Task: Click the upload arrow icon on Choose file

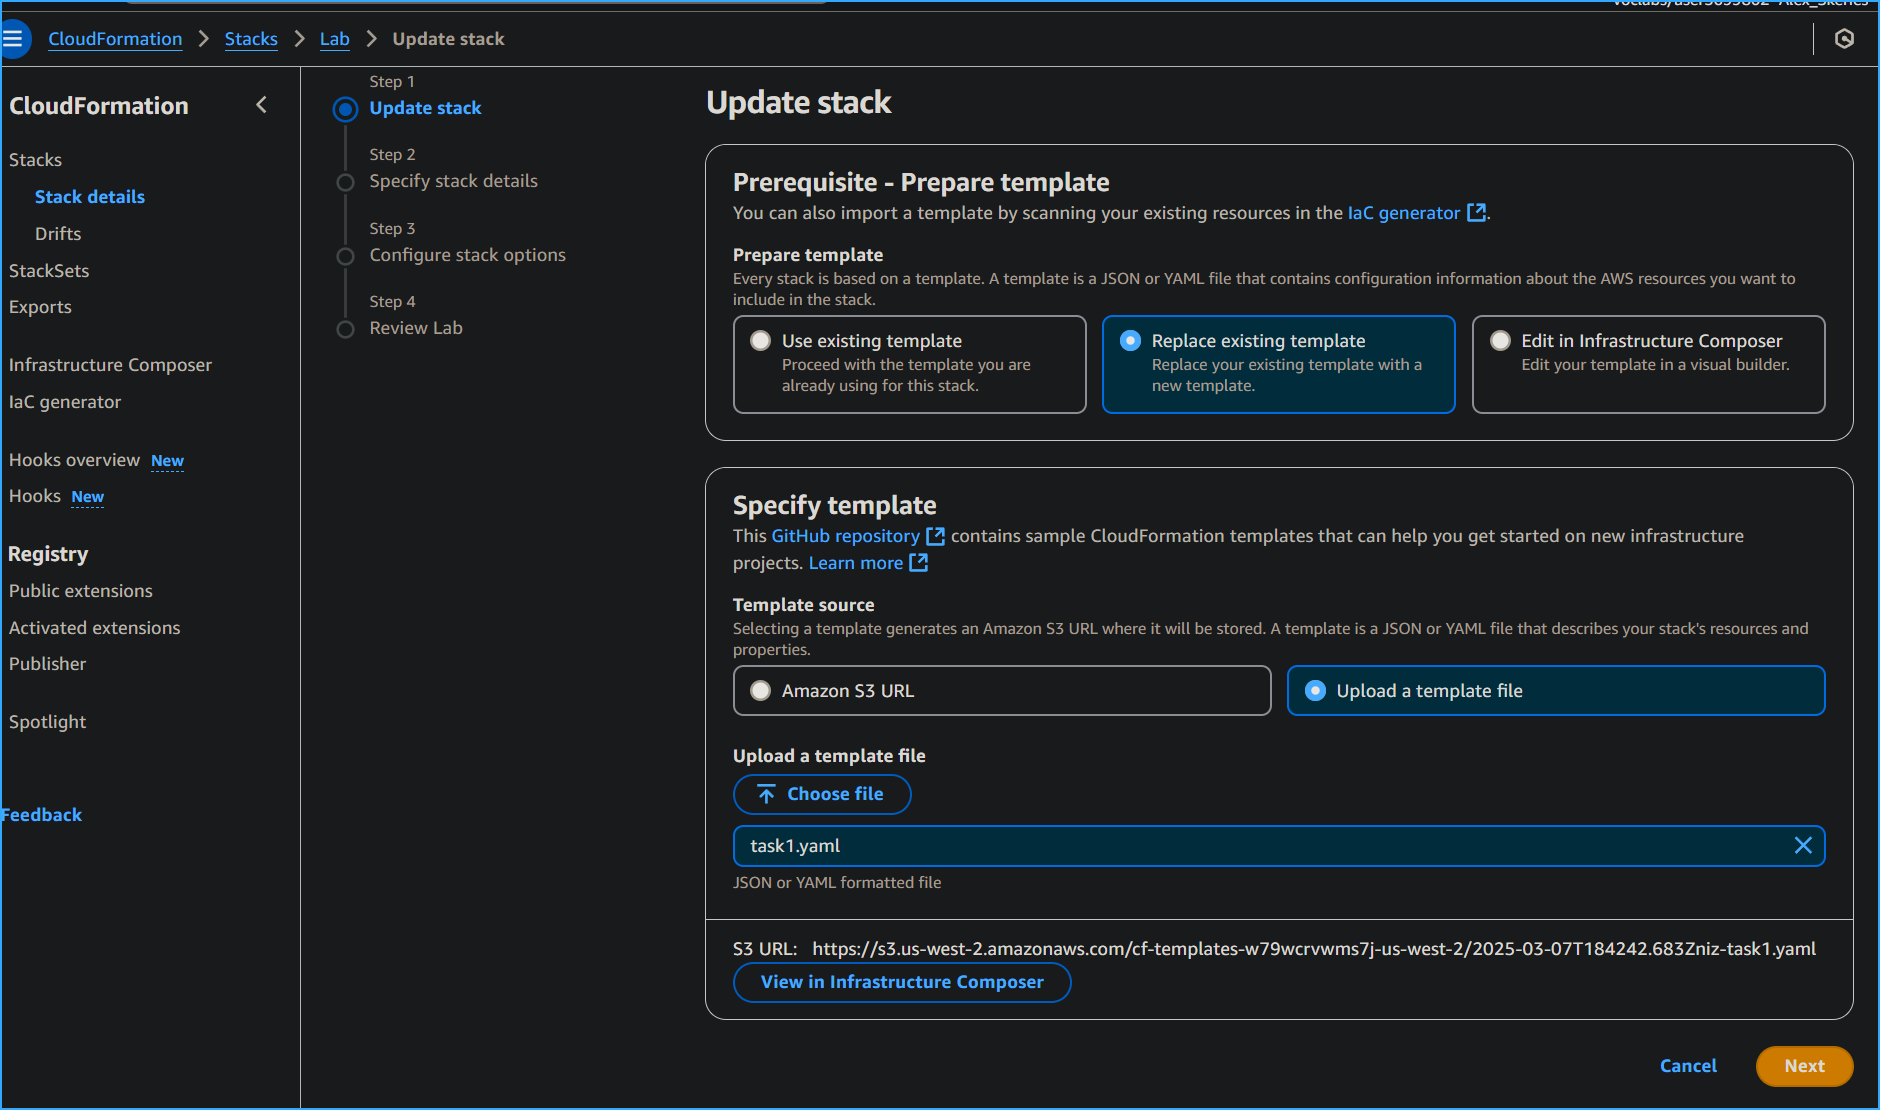Action: [x=765, y=793]
